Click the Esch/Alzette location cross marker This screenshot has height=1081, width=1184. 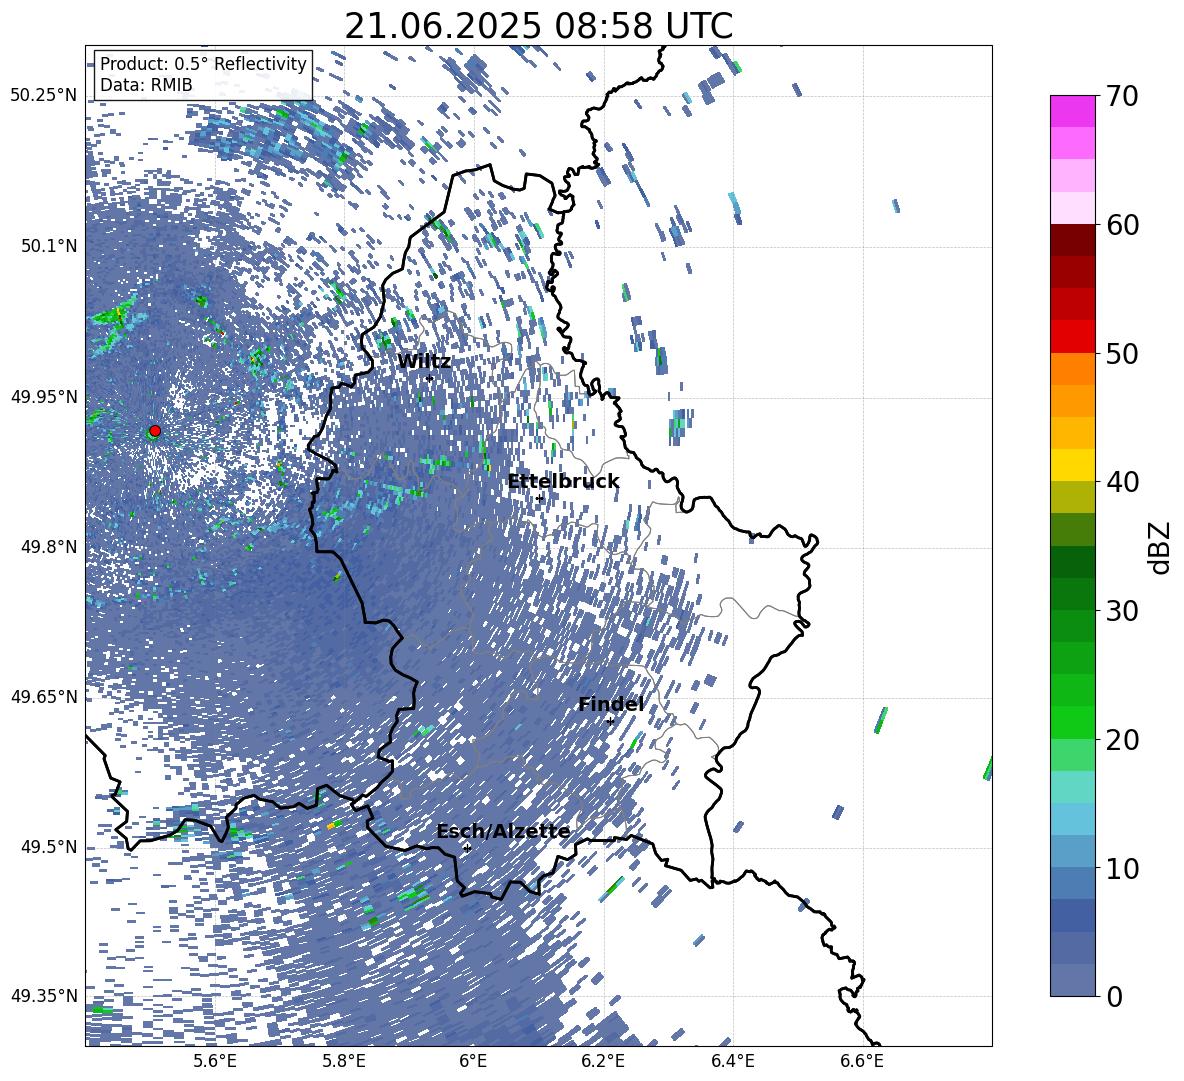click(x=467, y=848)
